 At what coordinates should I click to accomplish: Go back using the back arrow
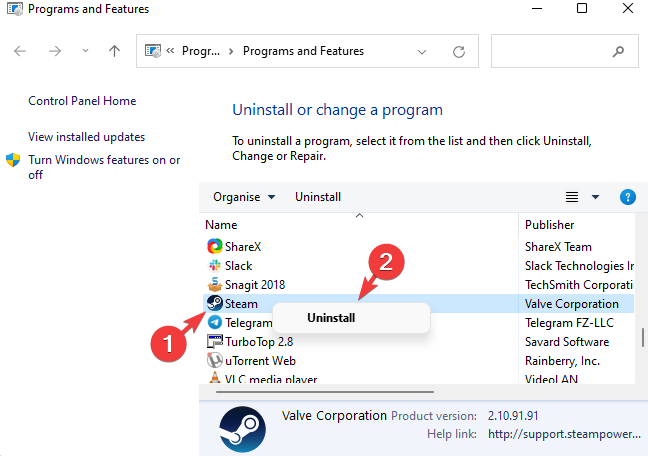20,51
